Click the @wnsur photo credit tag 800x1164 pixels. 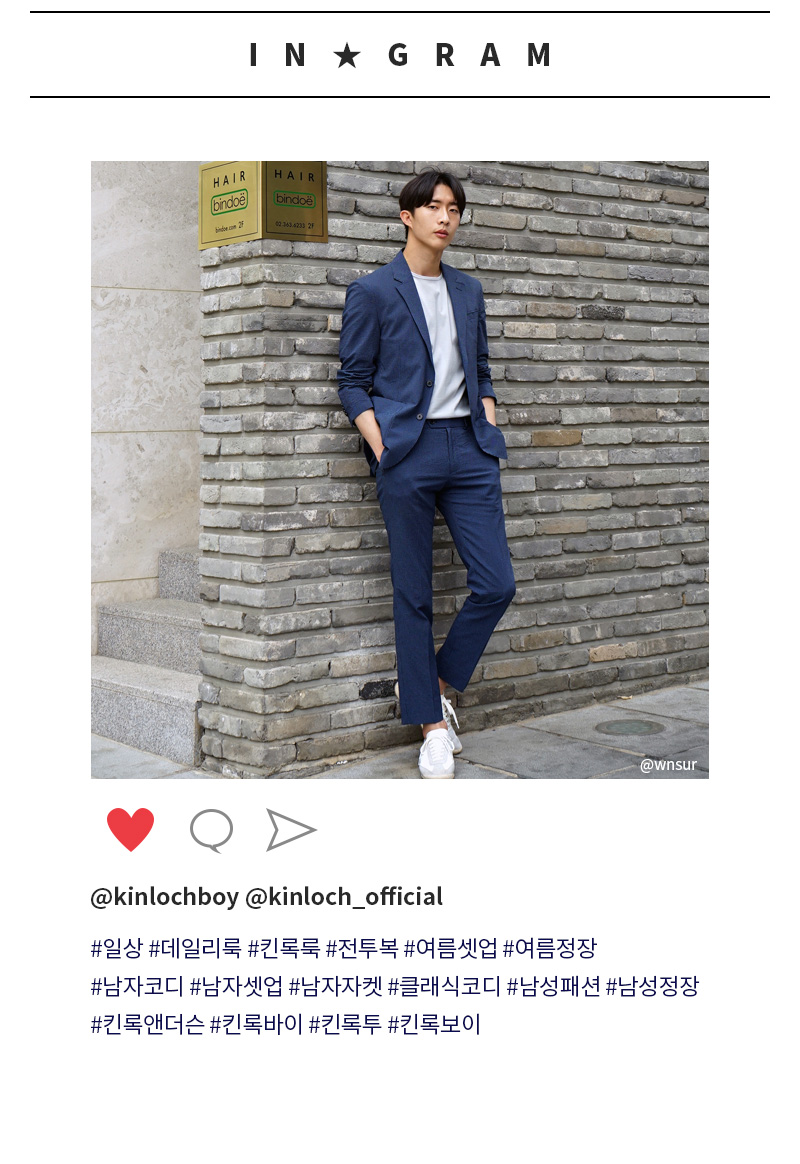[668, 765]
